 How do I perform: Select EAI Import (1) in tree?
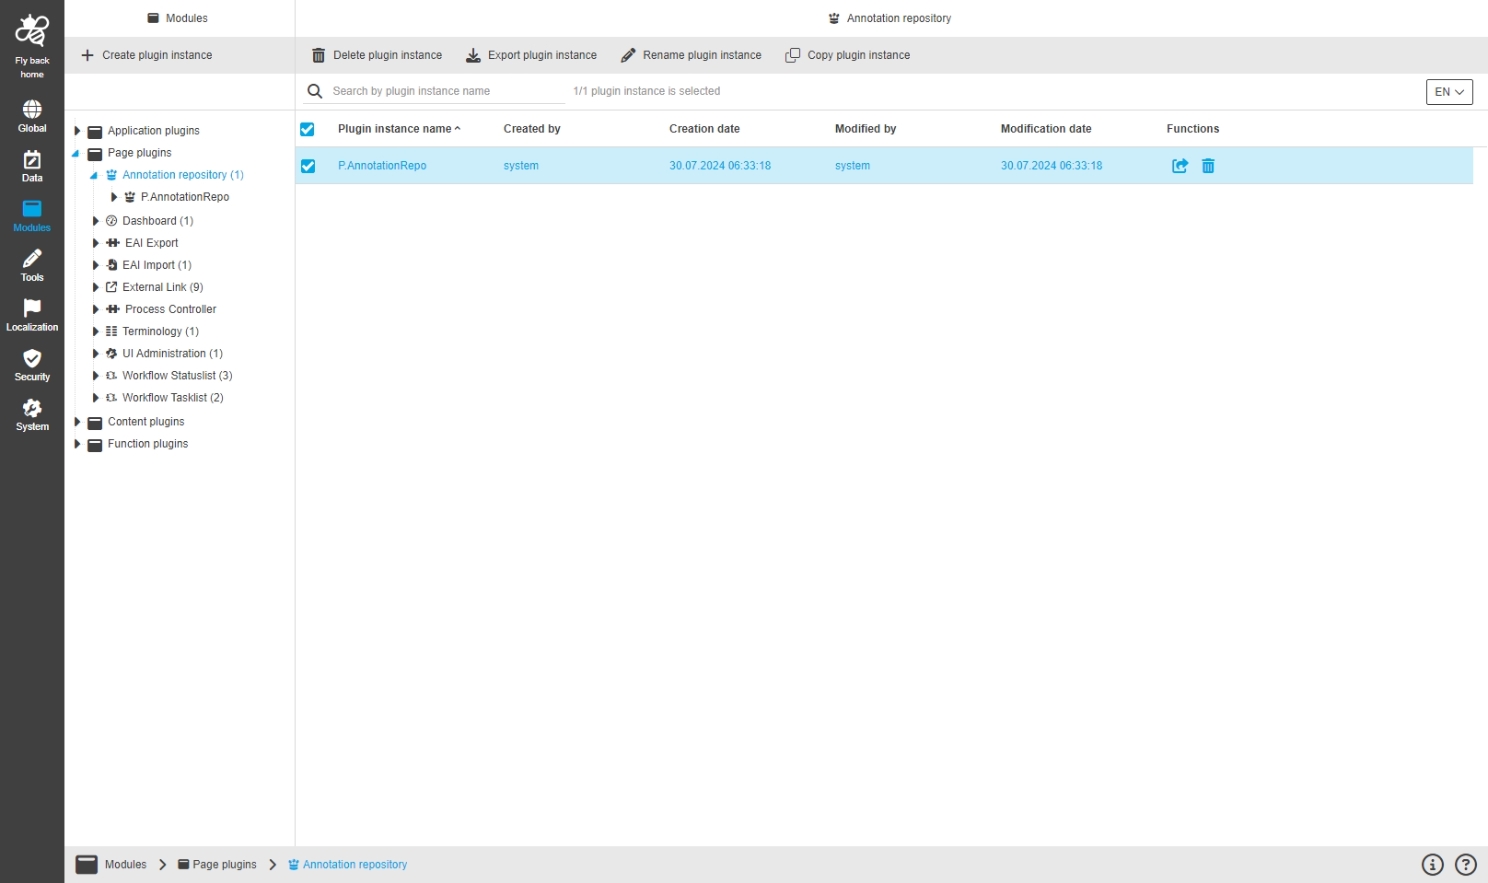(157, 265)
